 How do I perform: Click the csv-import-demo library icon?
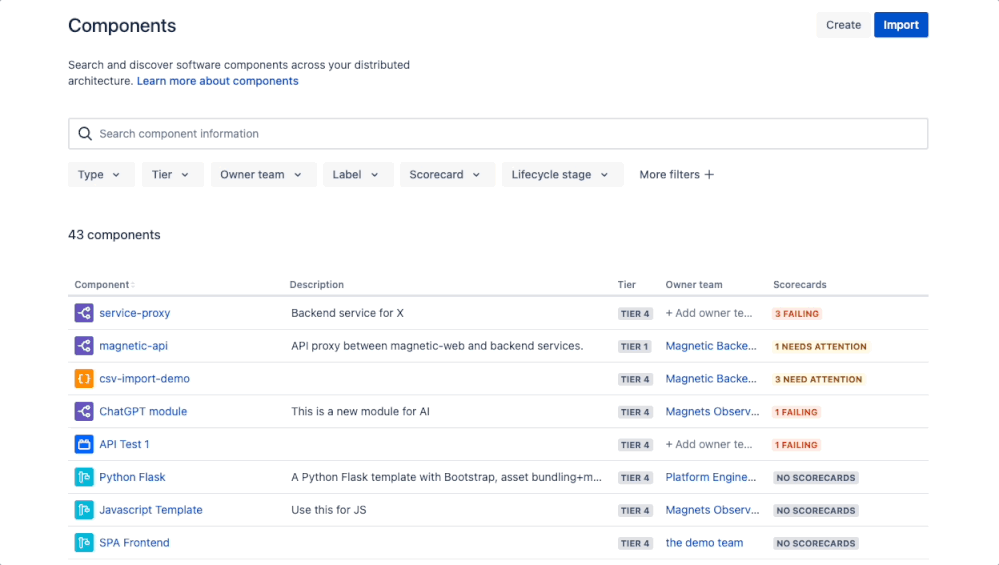[x=84, y=379]
